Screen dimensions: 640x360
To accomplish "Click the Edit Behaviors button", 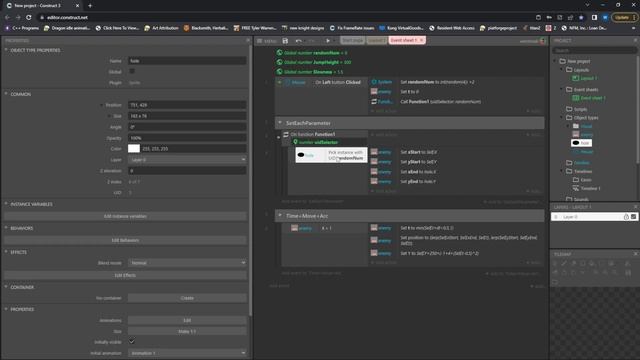I will [125, 240].
